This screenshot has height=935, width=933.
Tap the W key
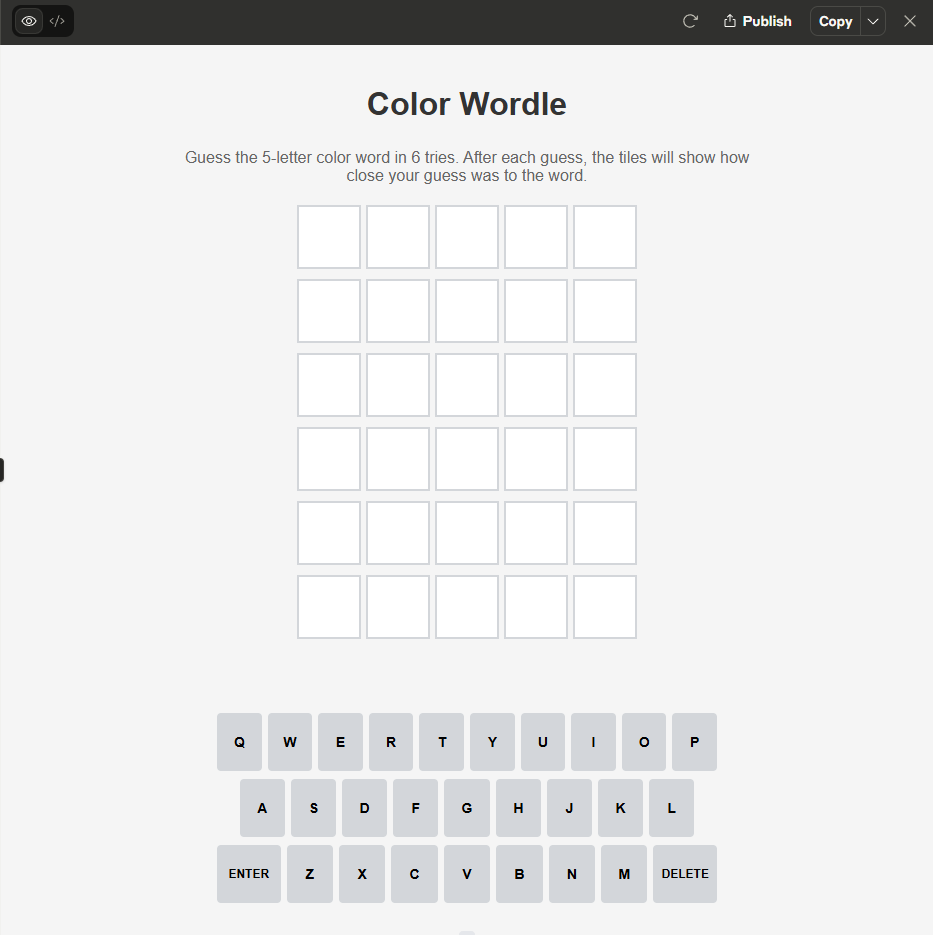tap(290, 742)
